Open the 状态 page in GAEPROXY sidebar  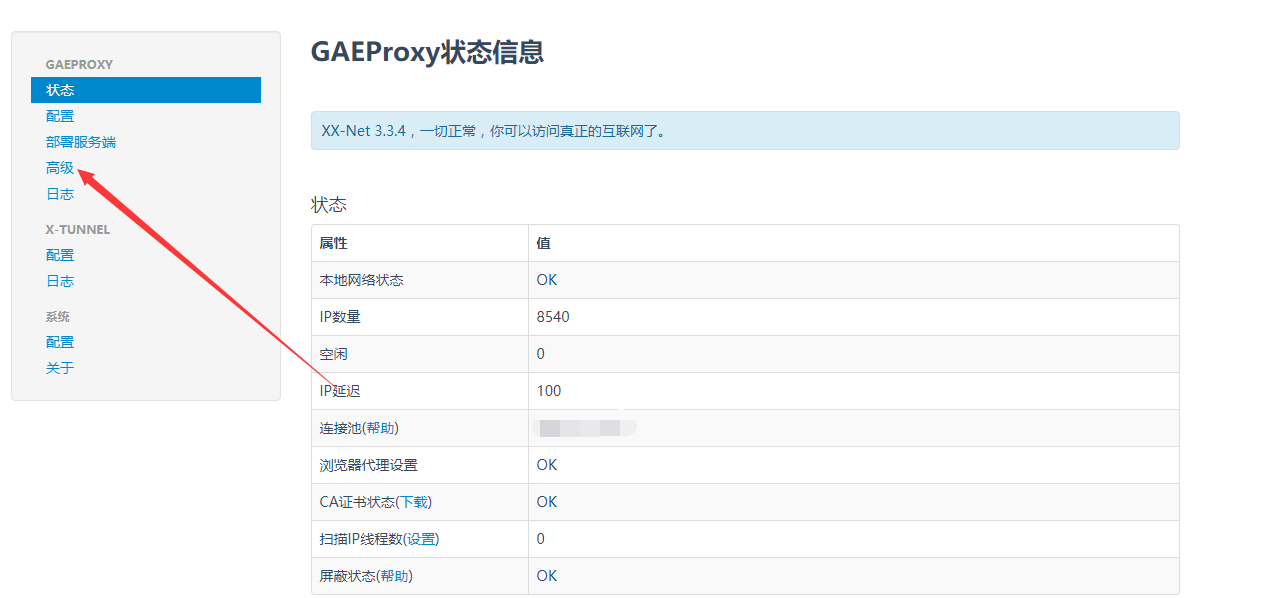(x=60, y=89)
